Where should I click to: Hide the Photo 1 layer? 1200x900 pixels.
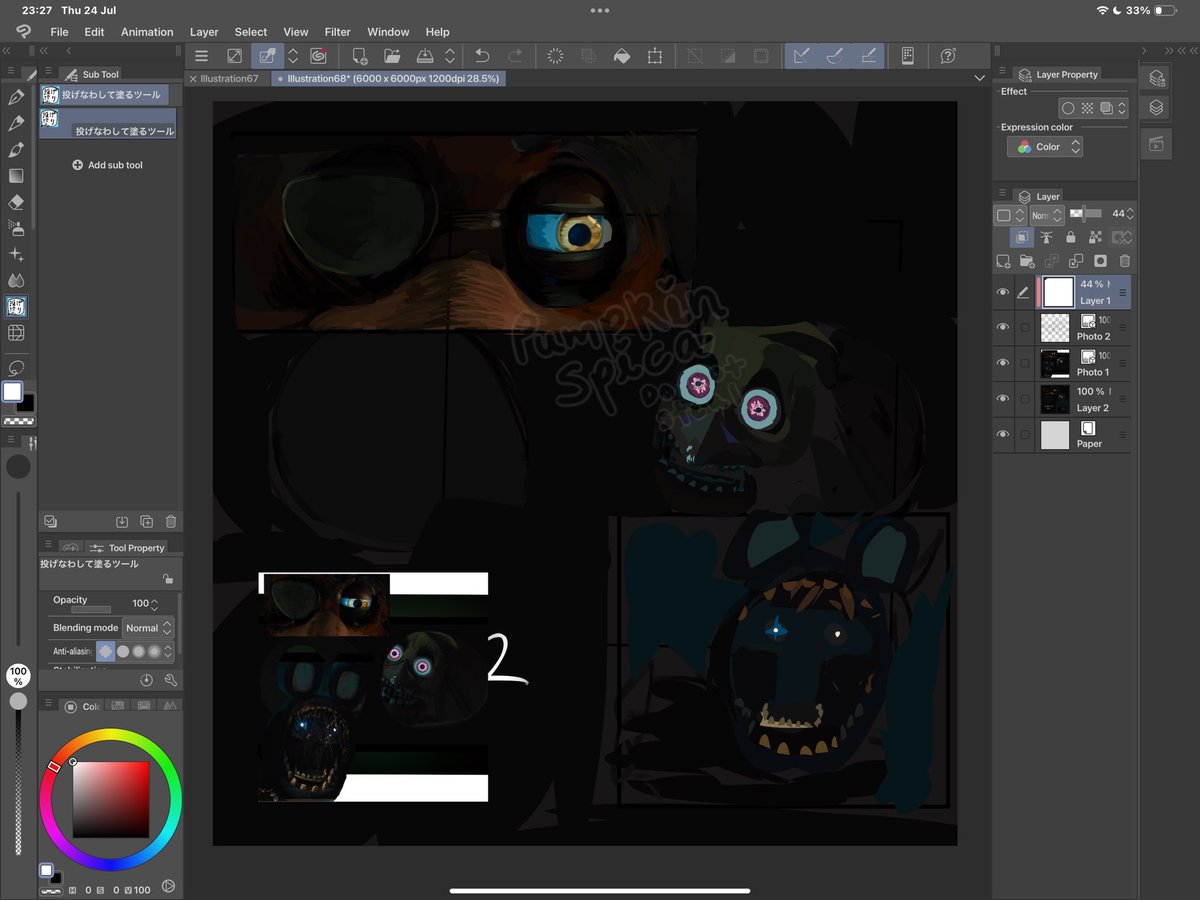1003,363
